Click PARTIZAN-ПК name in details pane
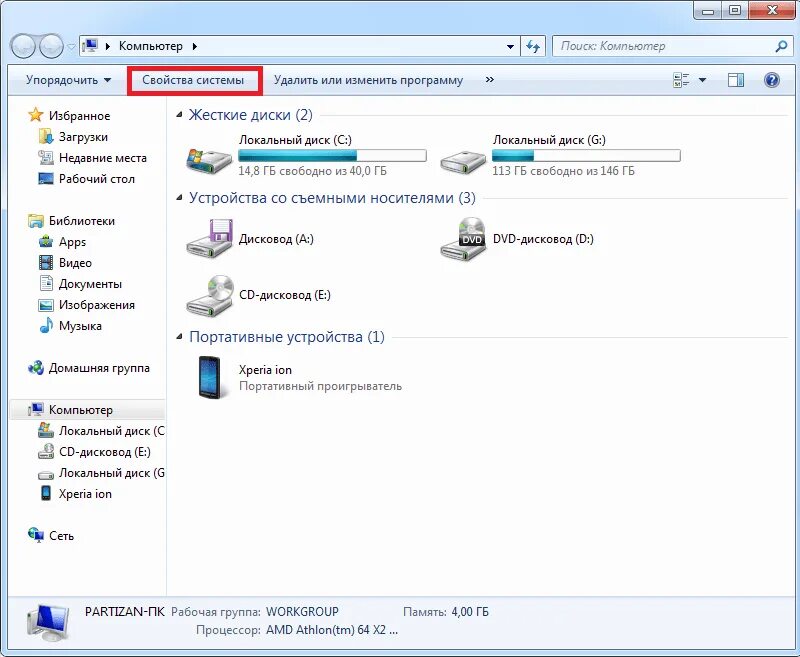Image resolution: width=800 pixels, height=657 pixels. coord(124,612)
